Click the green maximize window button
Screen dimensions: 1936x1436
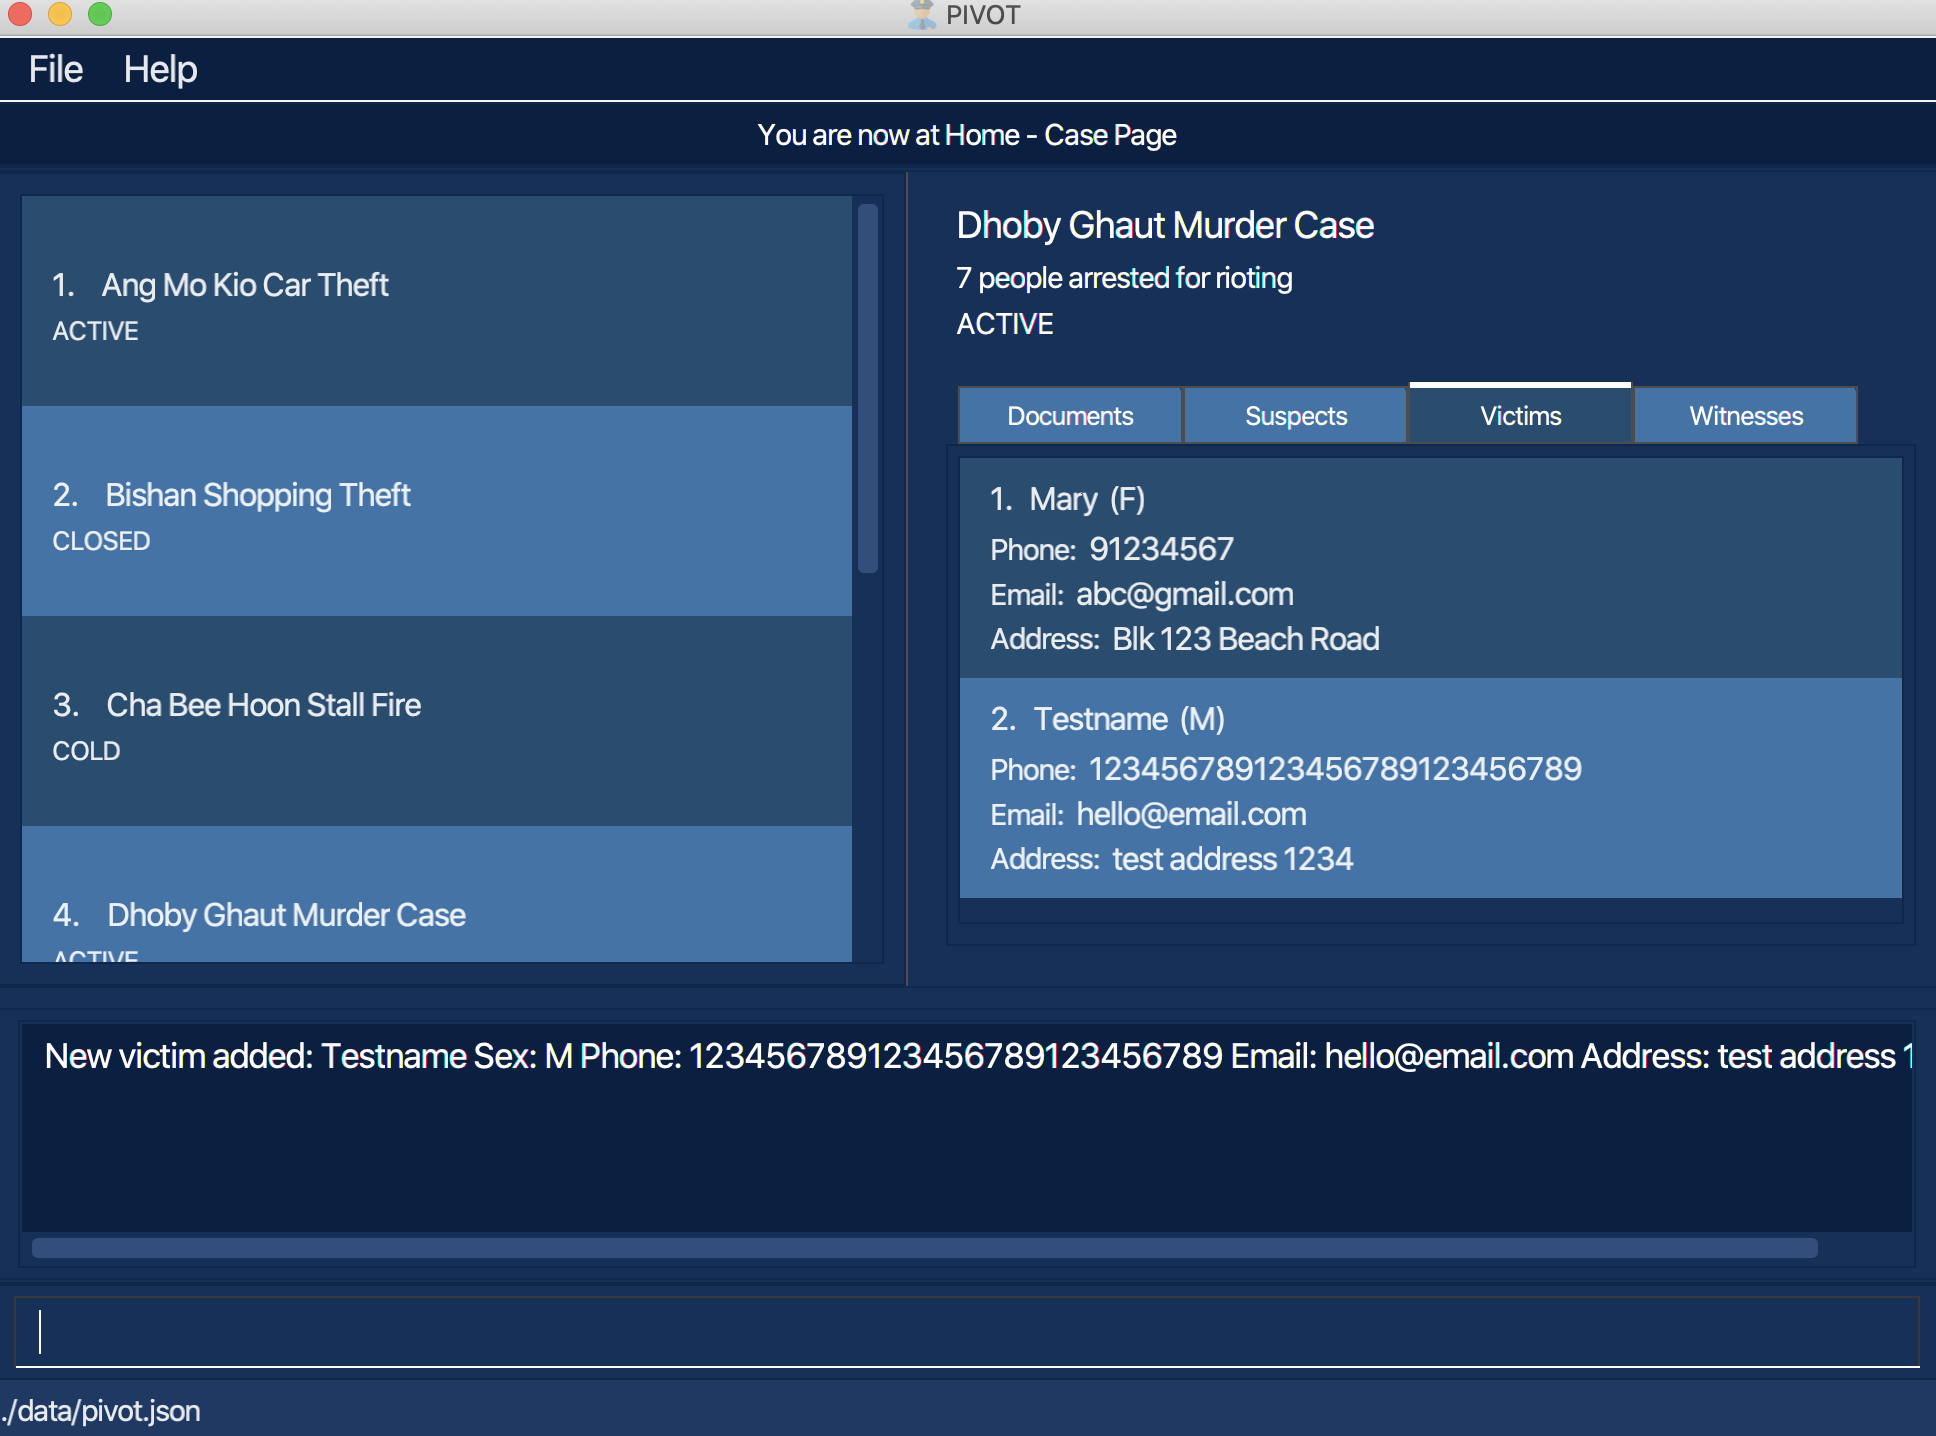pyautogui.click(x=100, y=14)
